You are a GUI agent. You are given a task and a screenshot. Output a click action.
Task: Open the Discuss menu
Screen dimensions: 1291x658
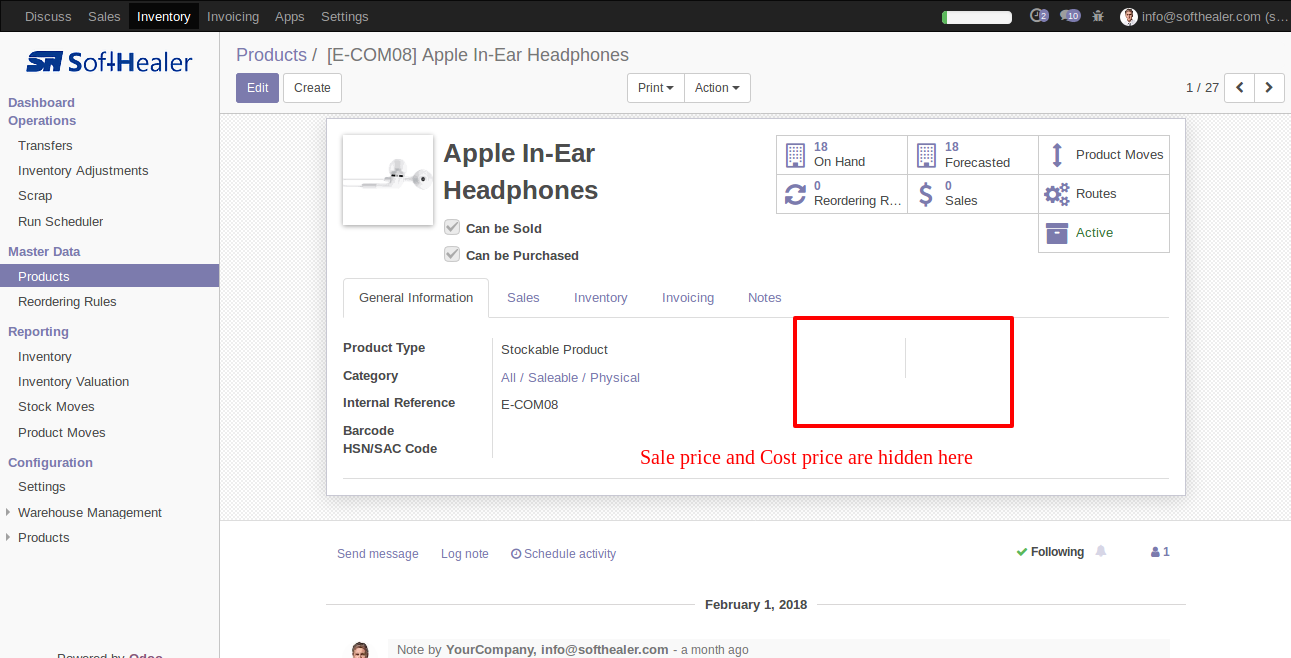coord(47,16)
